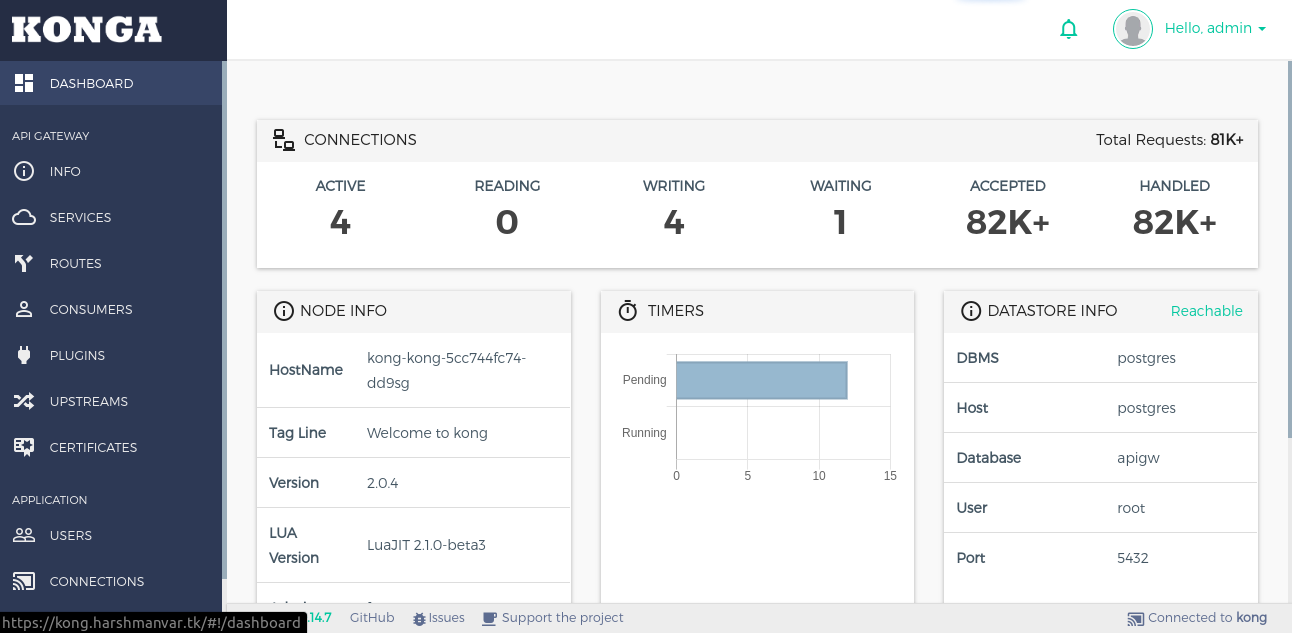The height and width of the screenshot is (633, 1292).
Task: Click the Connections cast icon in sidebar
Action: pos(24,581)
